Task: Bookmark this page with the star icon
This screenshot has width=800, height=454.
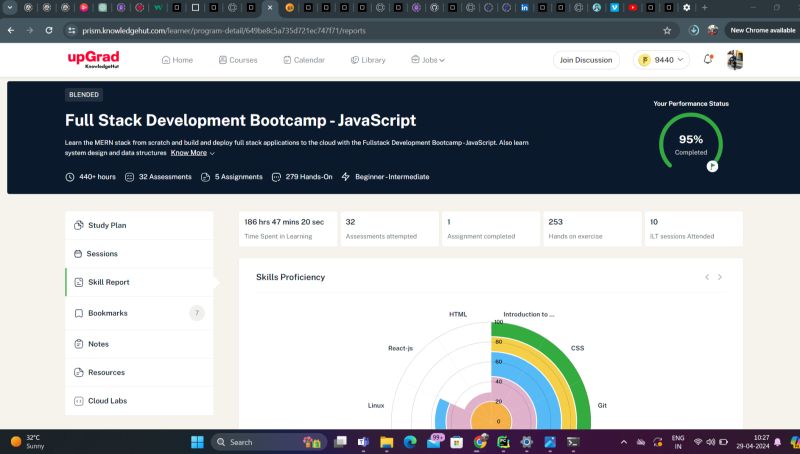Action: [667, 31]
